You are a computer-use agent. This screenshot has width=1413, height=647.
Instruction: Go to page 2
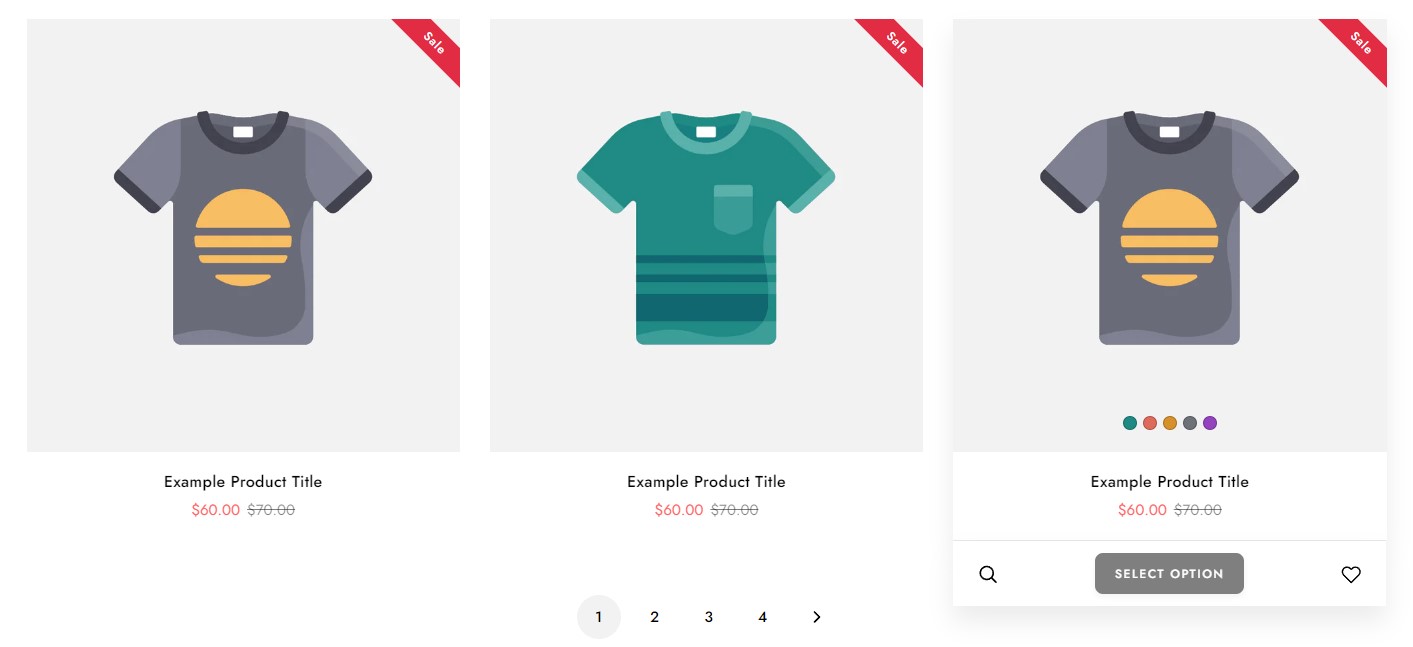click(654, 617)
